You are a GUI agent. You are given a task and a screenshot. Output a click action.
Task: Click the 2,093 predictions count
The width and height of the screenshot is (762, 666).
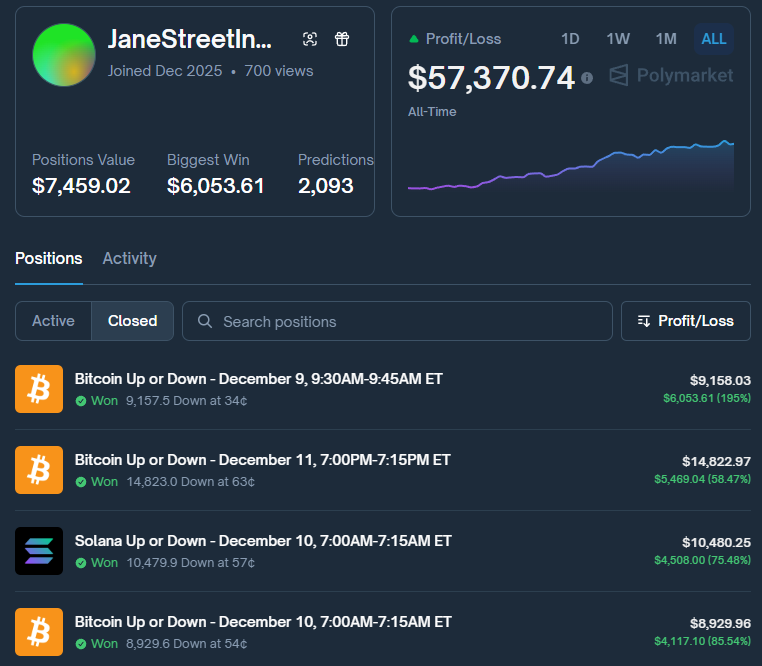click(326, 186)
